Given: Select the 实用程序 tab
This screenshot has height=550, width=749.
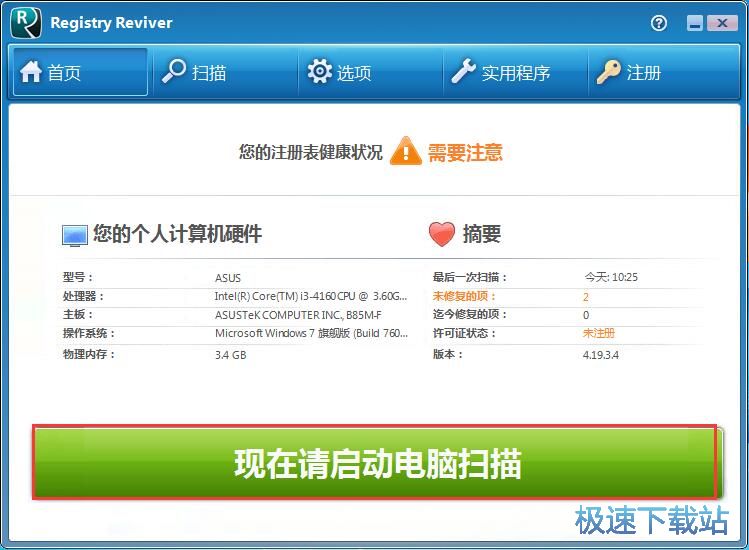Looking at the screenshot, I should pyautogui.click(x=516, y=72).
